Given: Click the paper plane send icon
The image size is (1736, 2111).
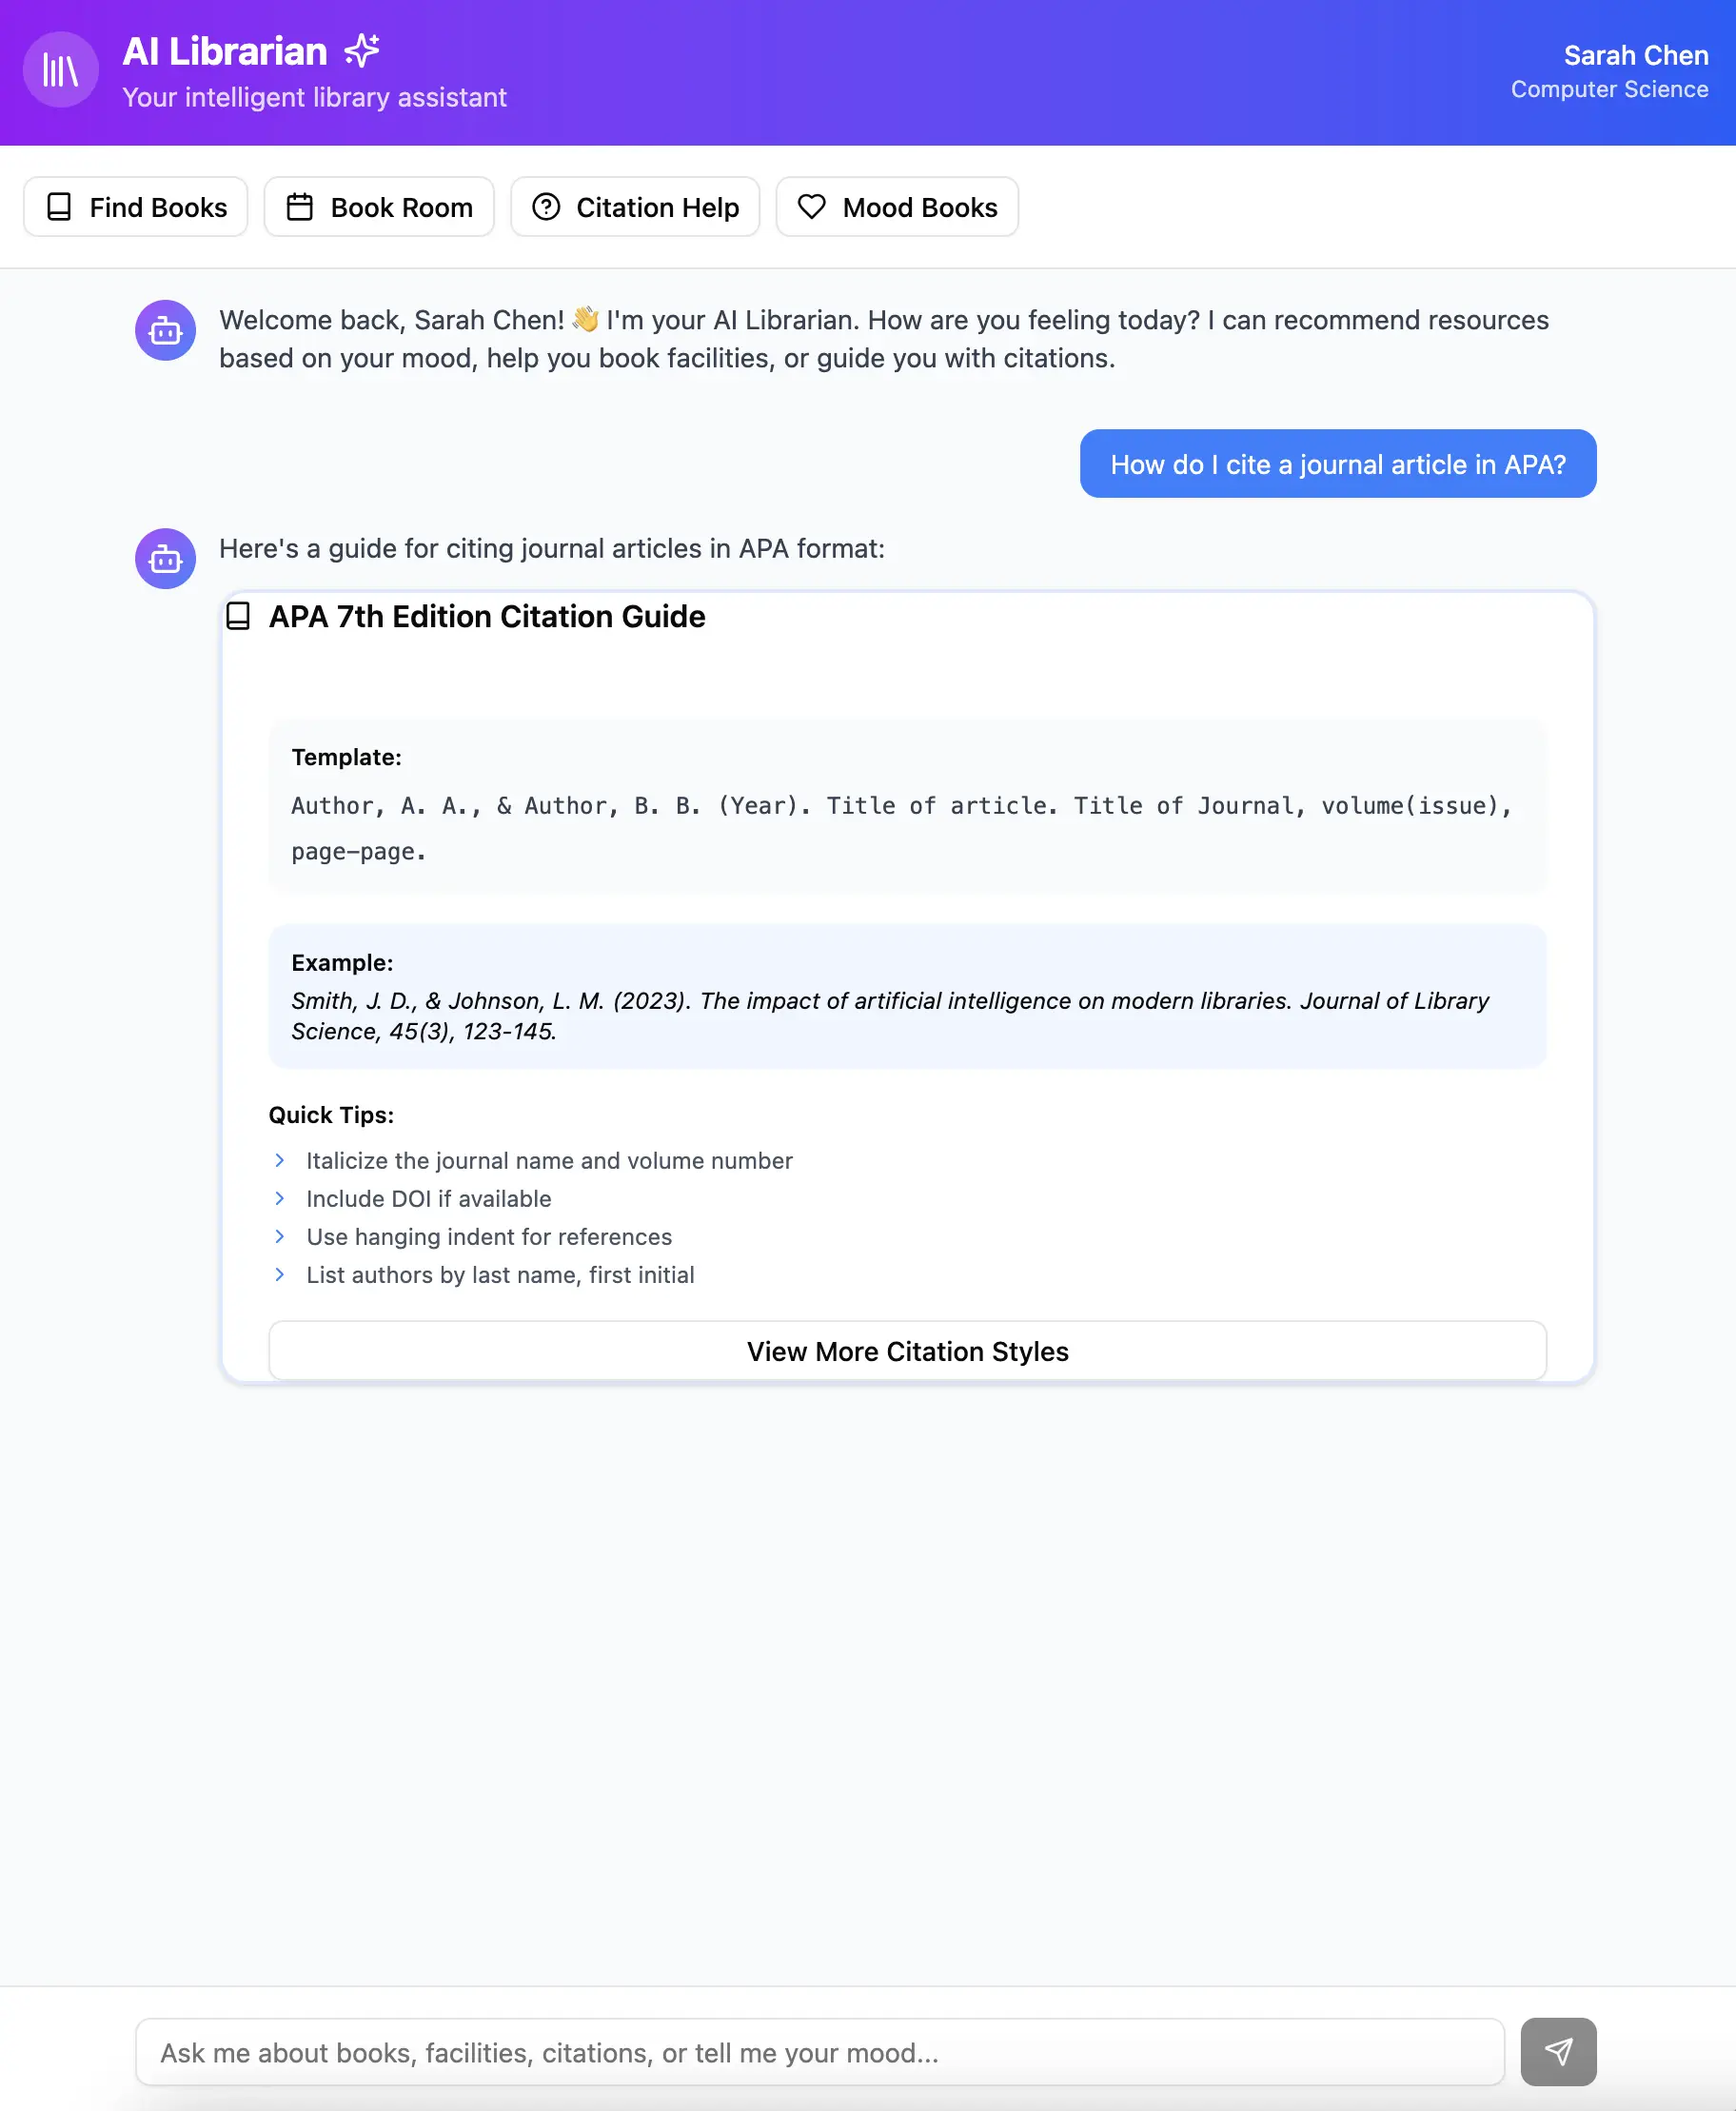Looking at the screenshot, I should click(1557, 2051).
